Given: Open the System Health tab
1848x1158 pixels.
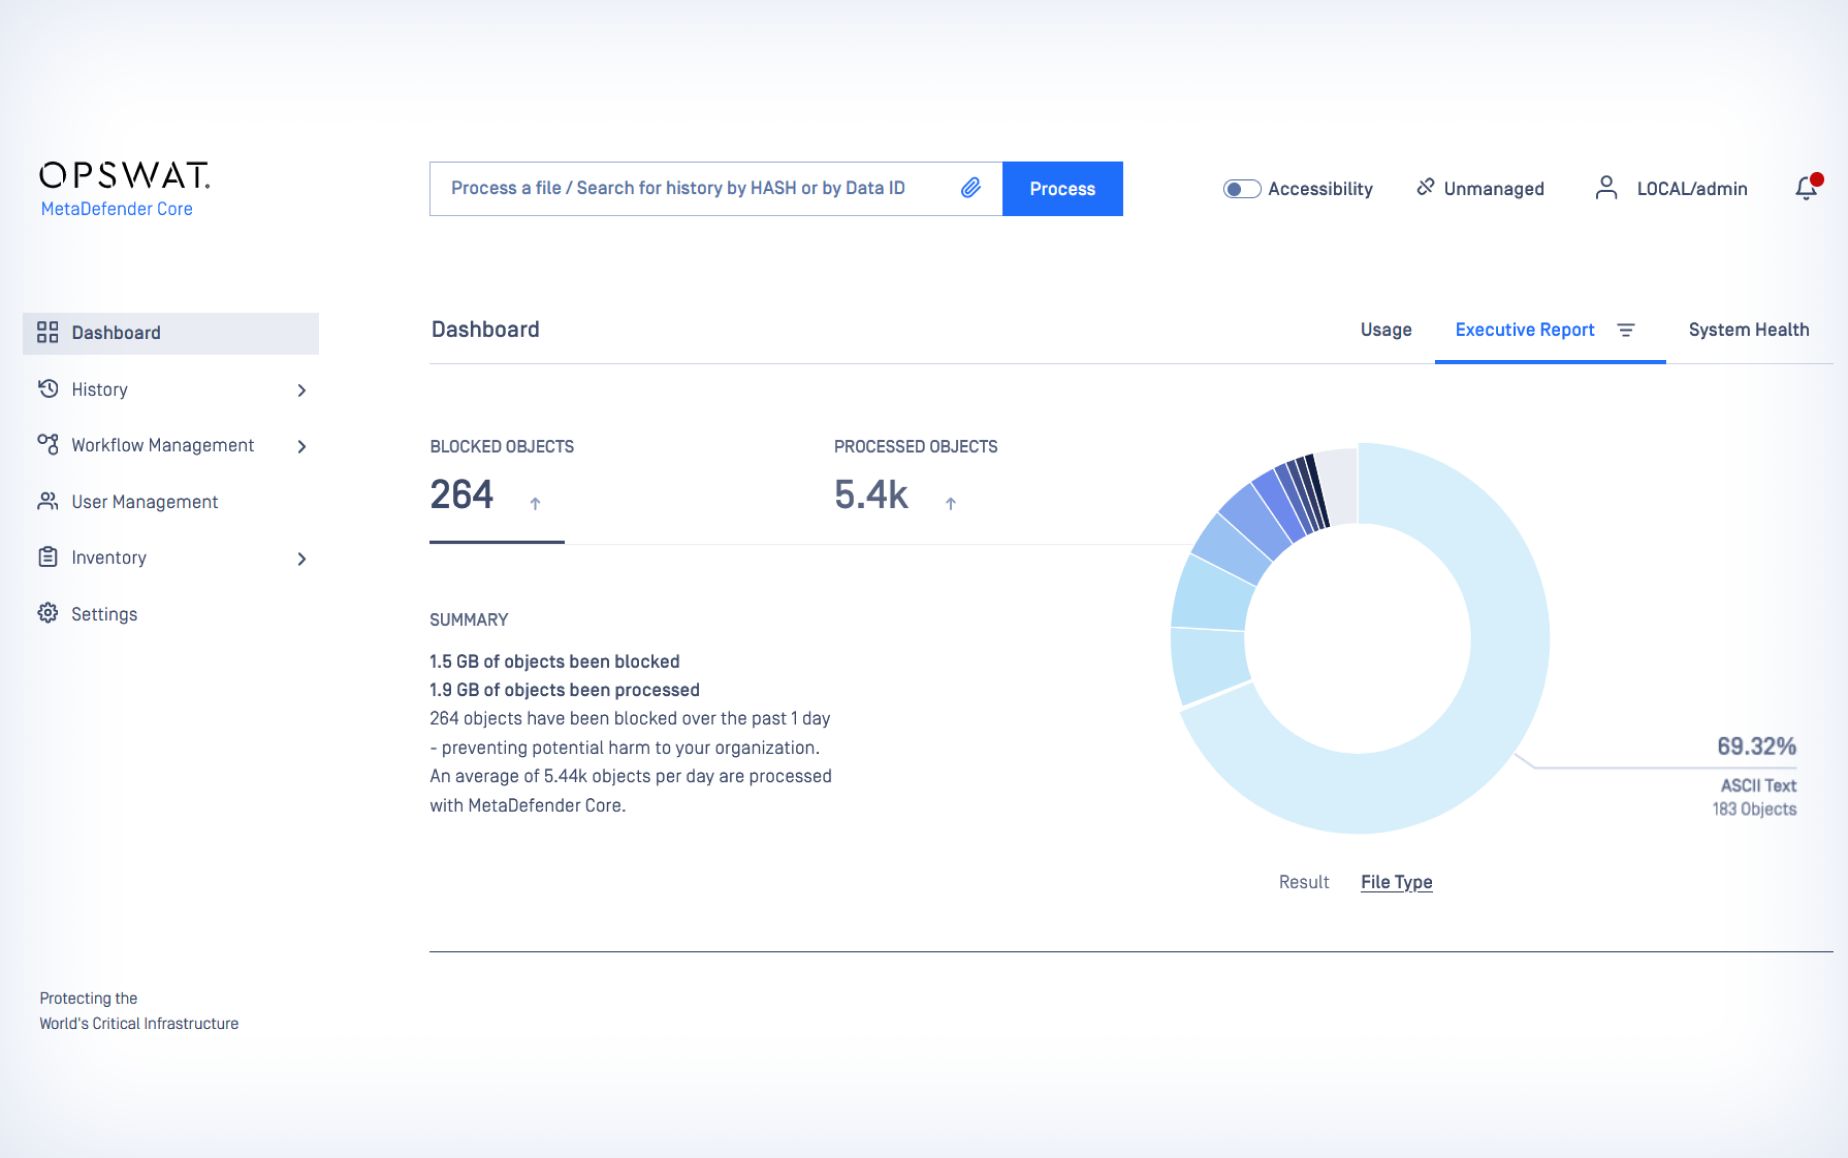Looking at the screenshot, I should click(x=1748, y=330).
